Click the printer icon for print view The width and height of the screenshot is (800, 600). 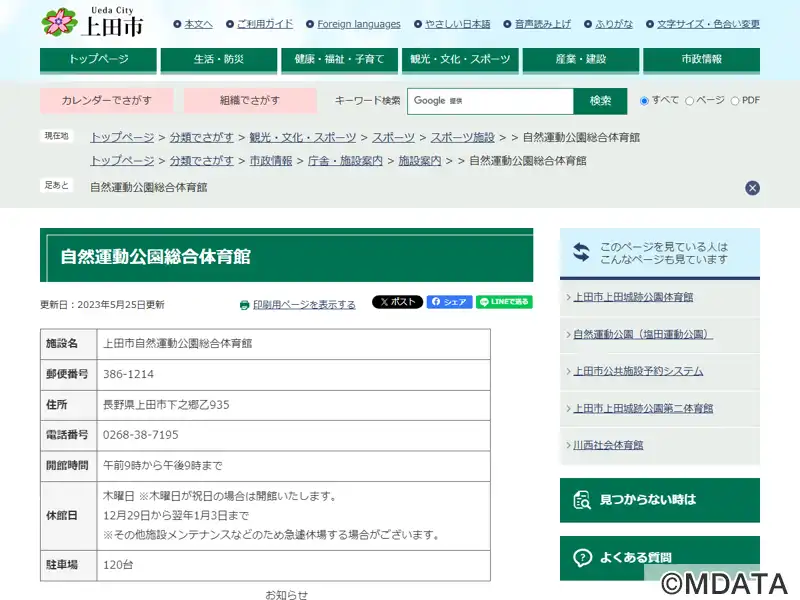coord(244,305)
